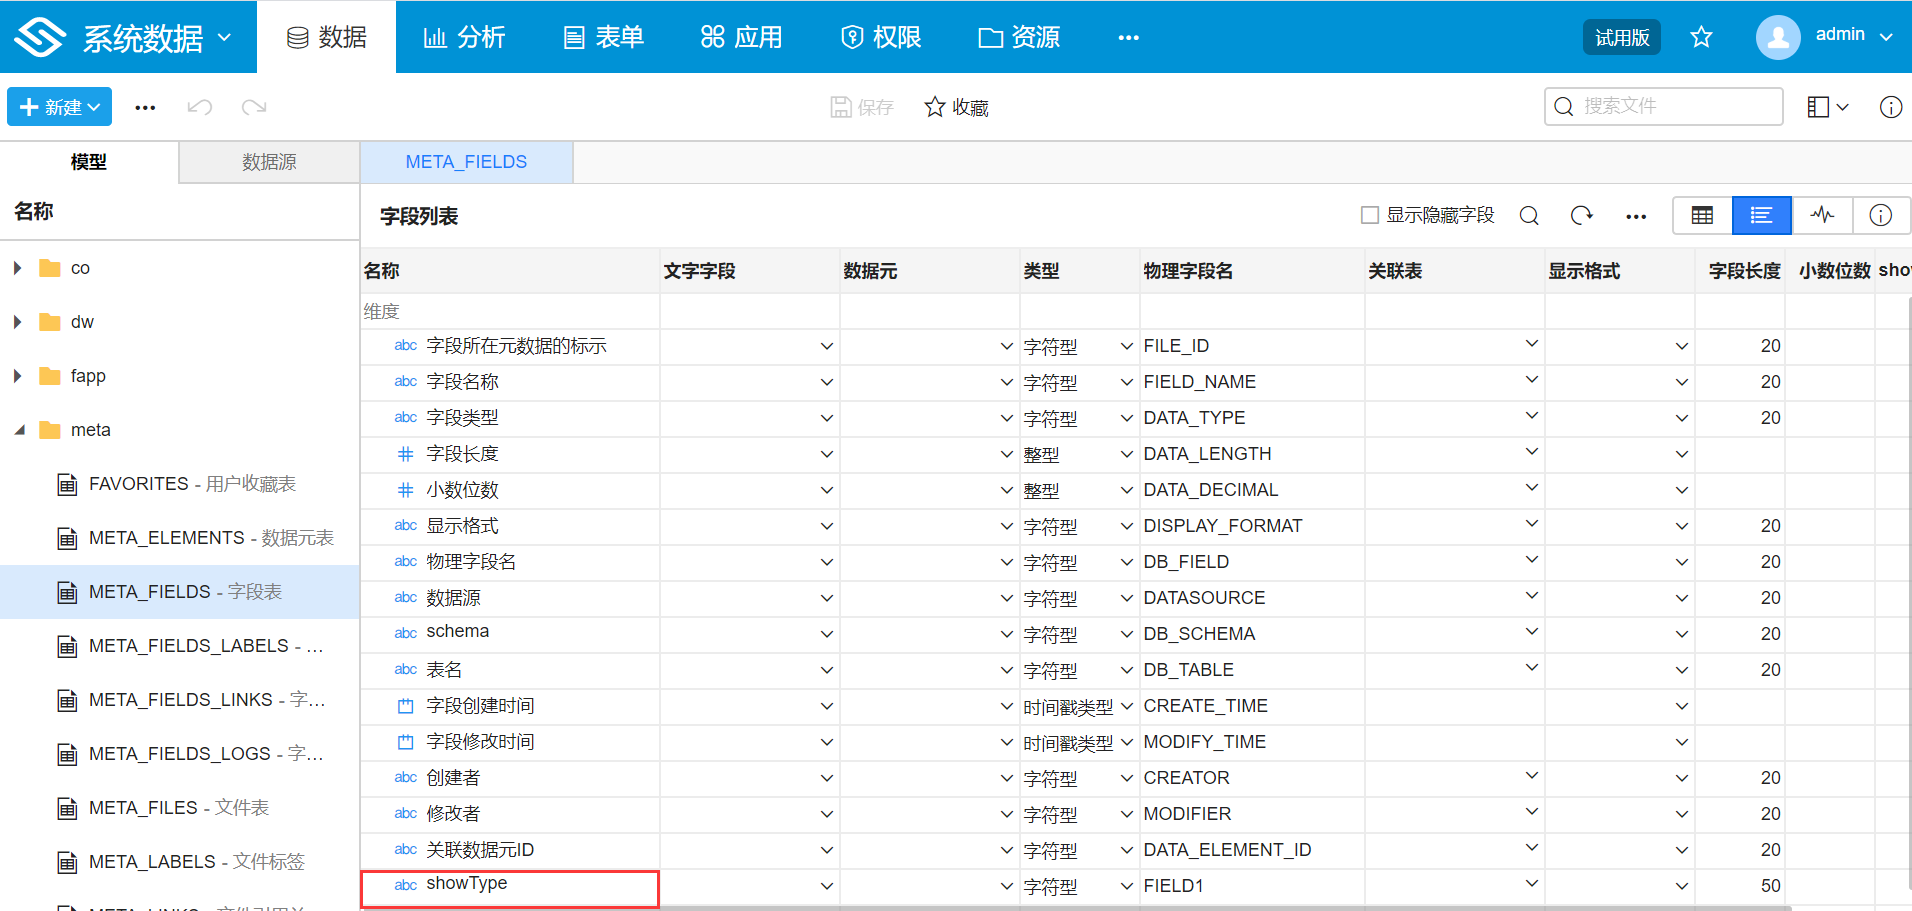The height and width of the screenshot is (911, 1912).
Task: Open the waveform data analysis view
Action: (1822, 216)
